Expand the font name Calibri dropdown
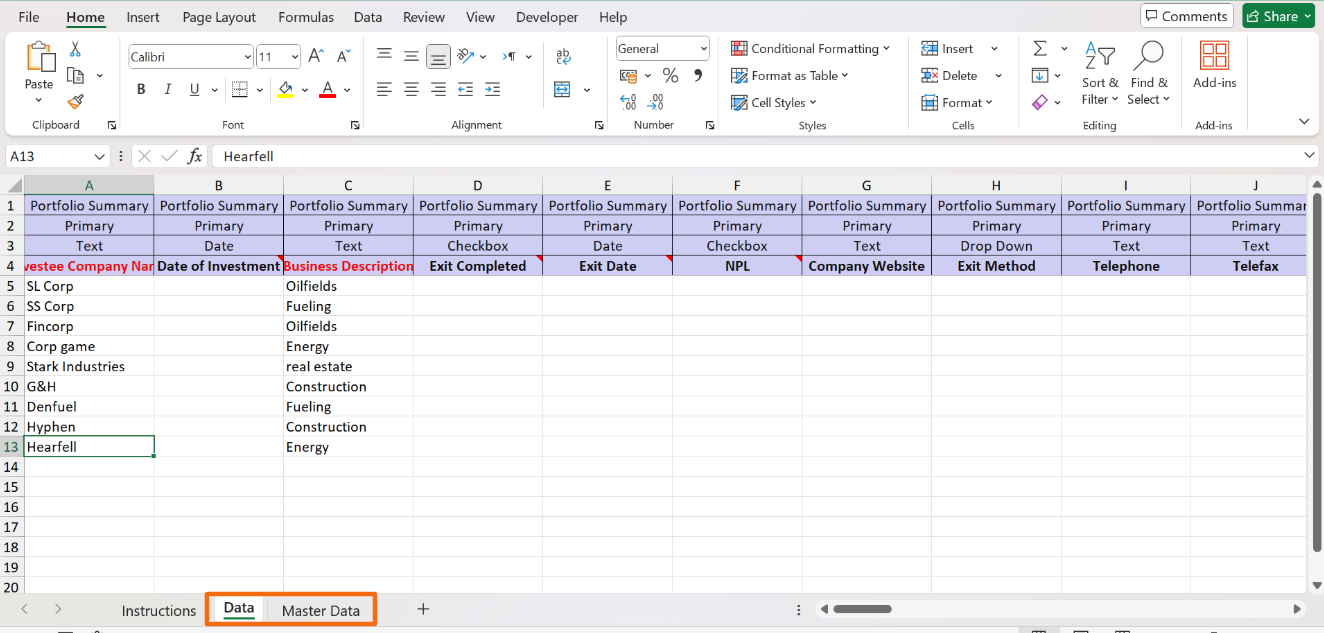 [x=248, y=57]
